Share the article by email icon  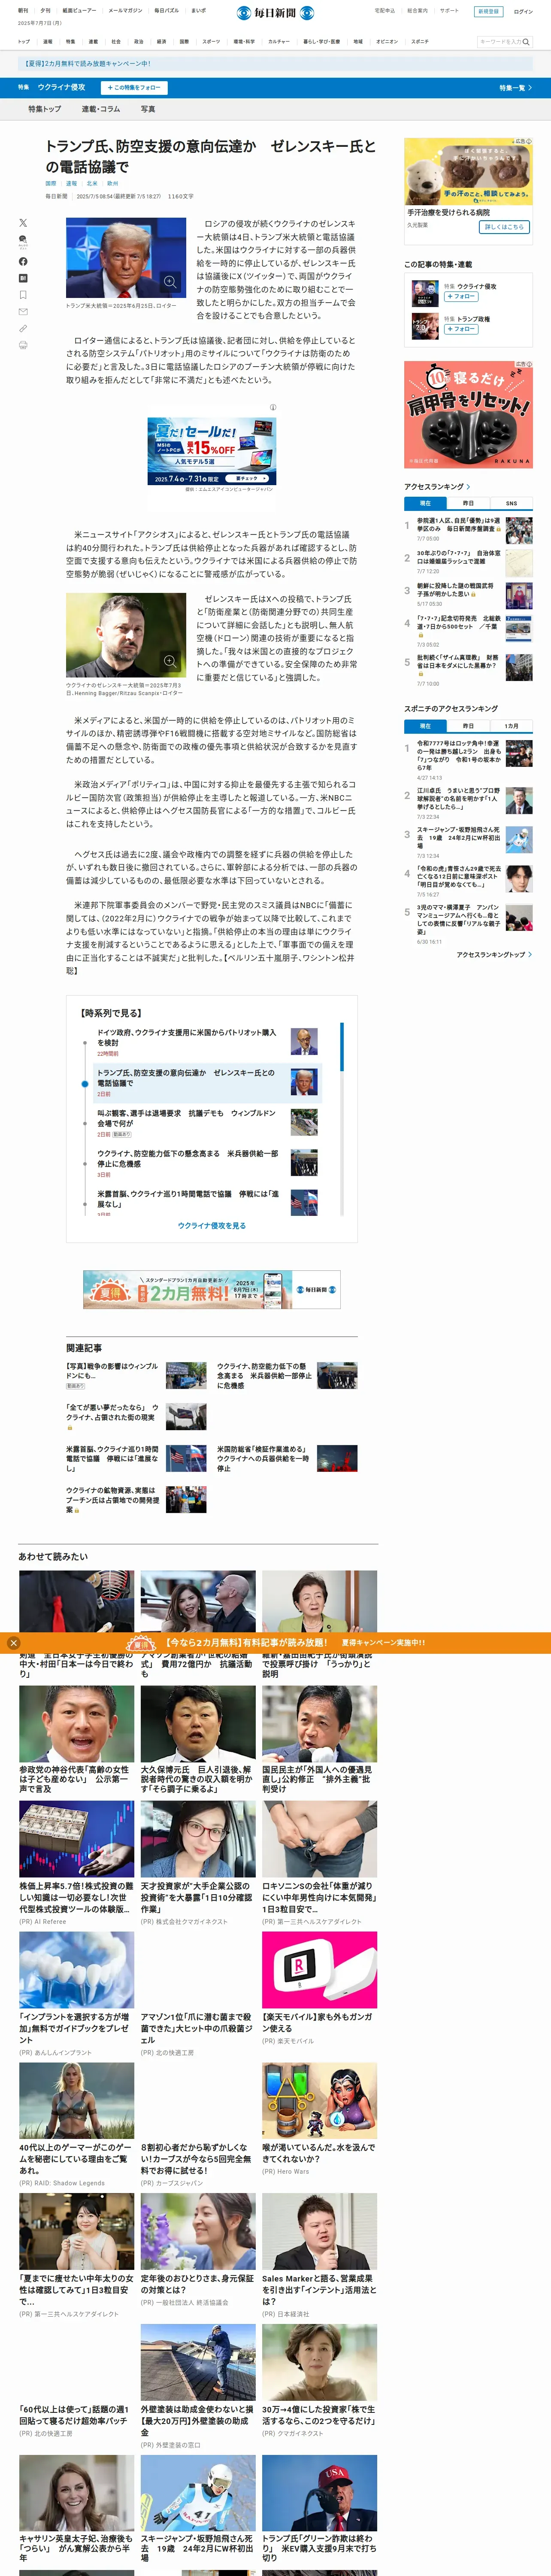[x=23, y=312]
